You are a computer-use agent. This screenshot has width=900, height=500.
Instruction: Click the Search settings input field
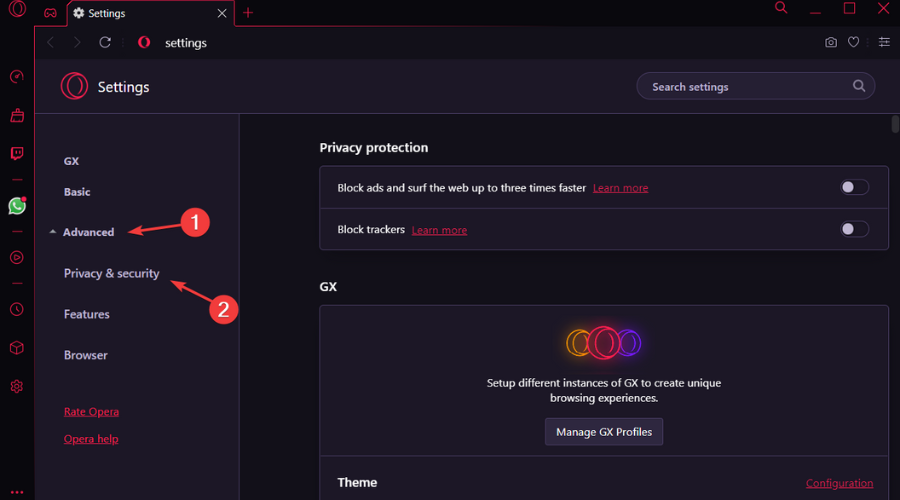pyautogui.click(x=745, y=87)
